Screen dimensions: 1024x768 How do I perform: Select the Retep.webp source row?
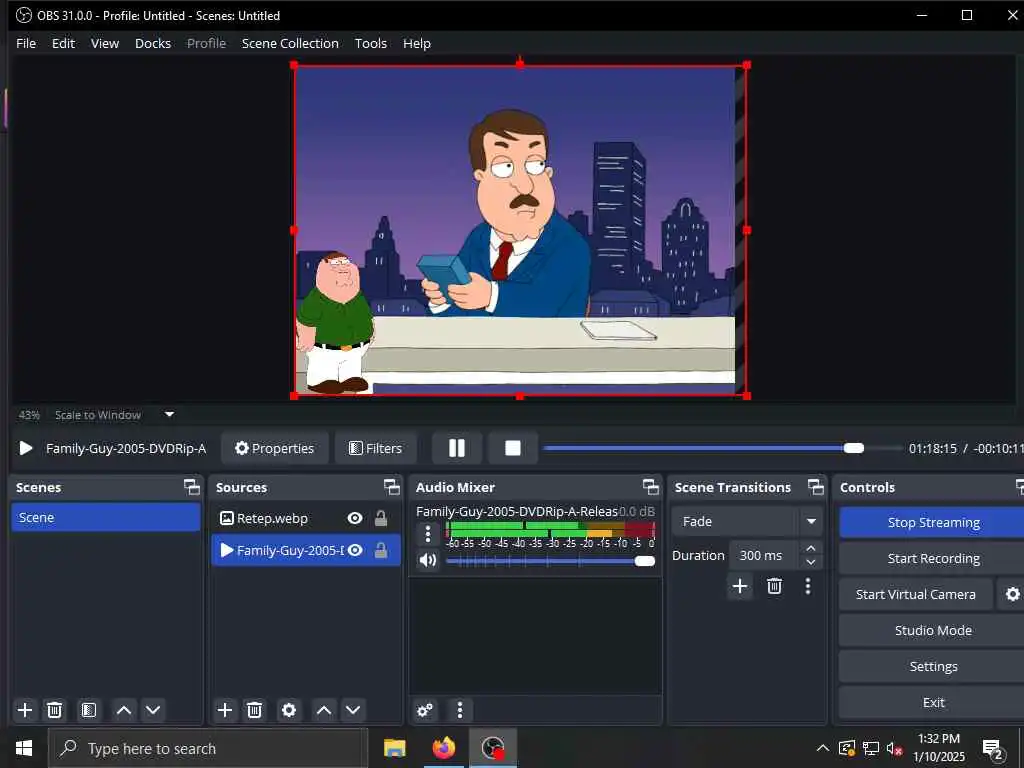click(306, 518)
